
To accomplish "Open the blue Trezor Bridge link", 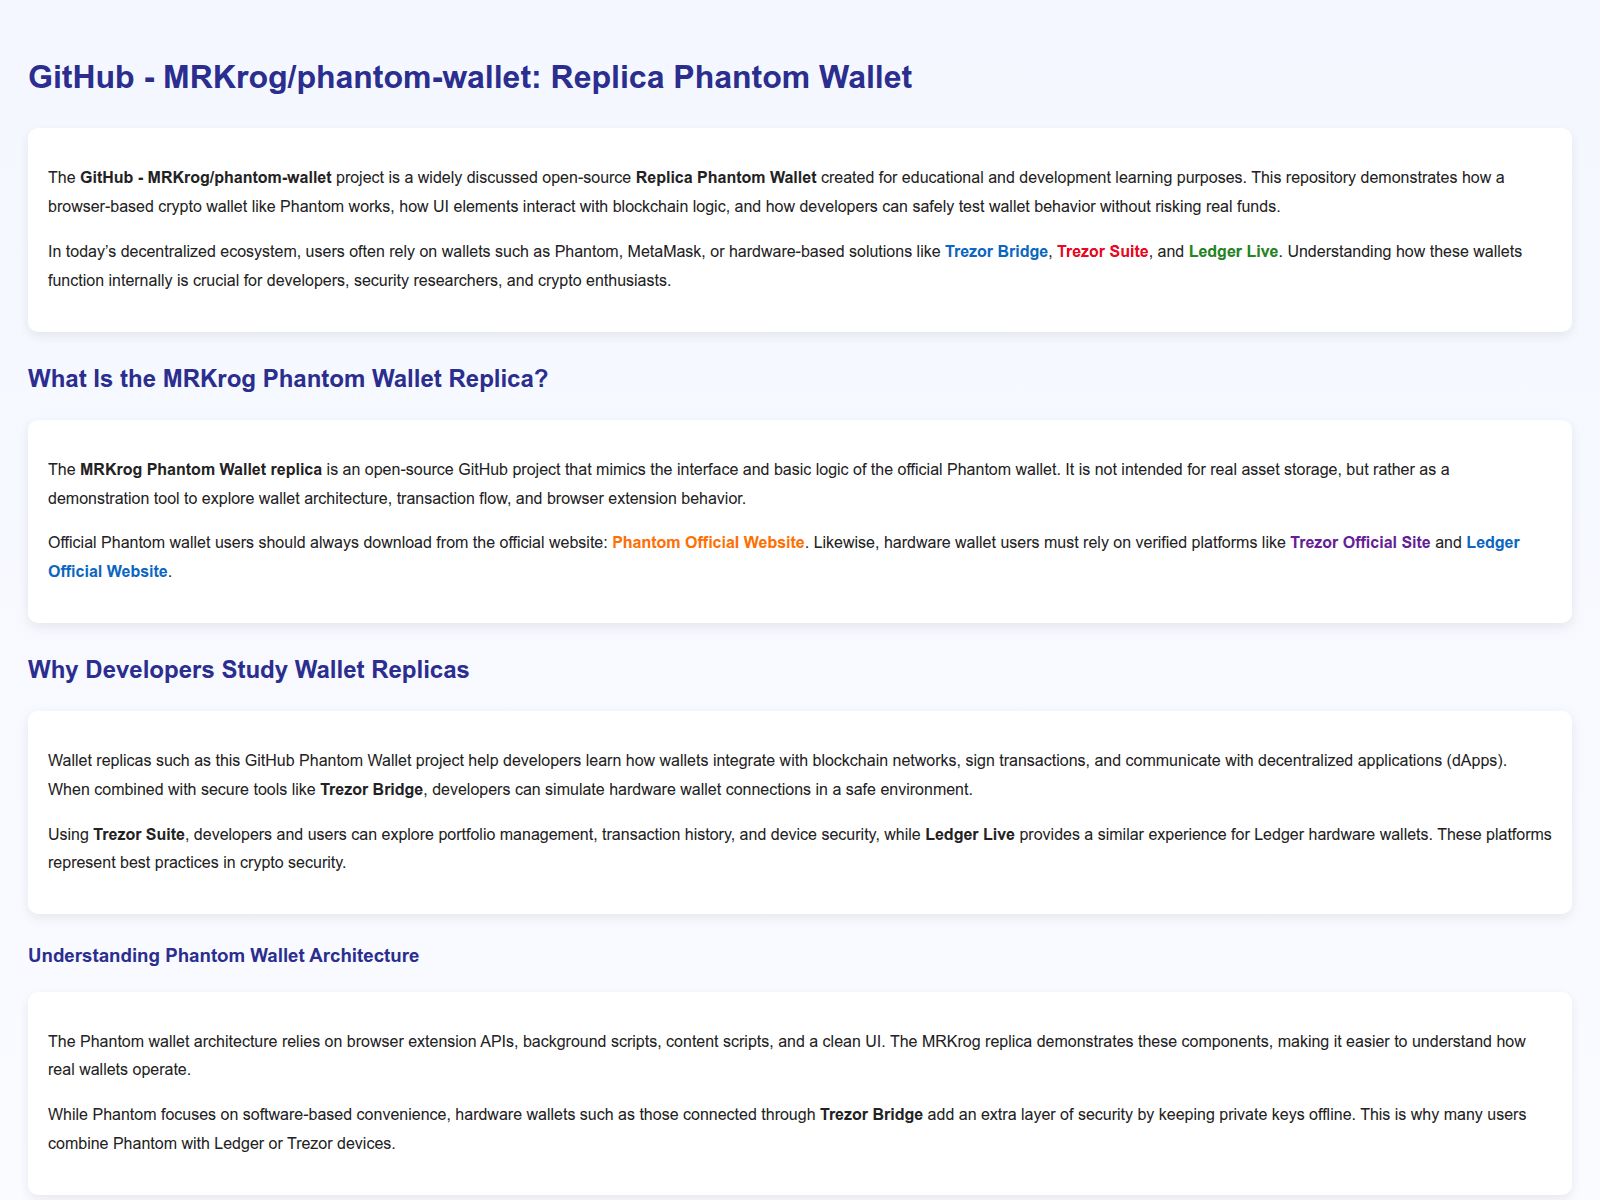I will 996,252.
